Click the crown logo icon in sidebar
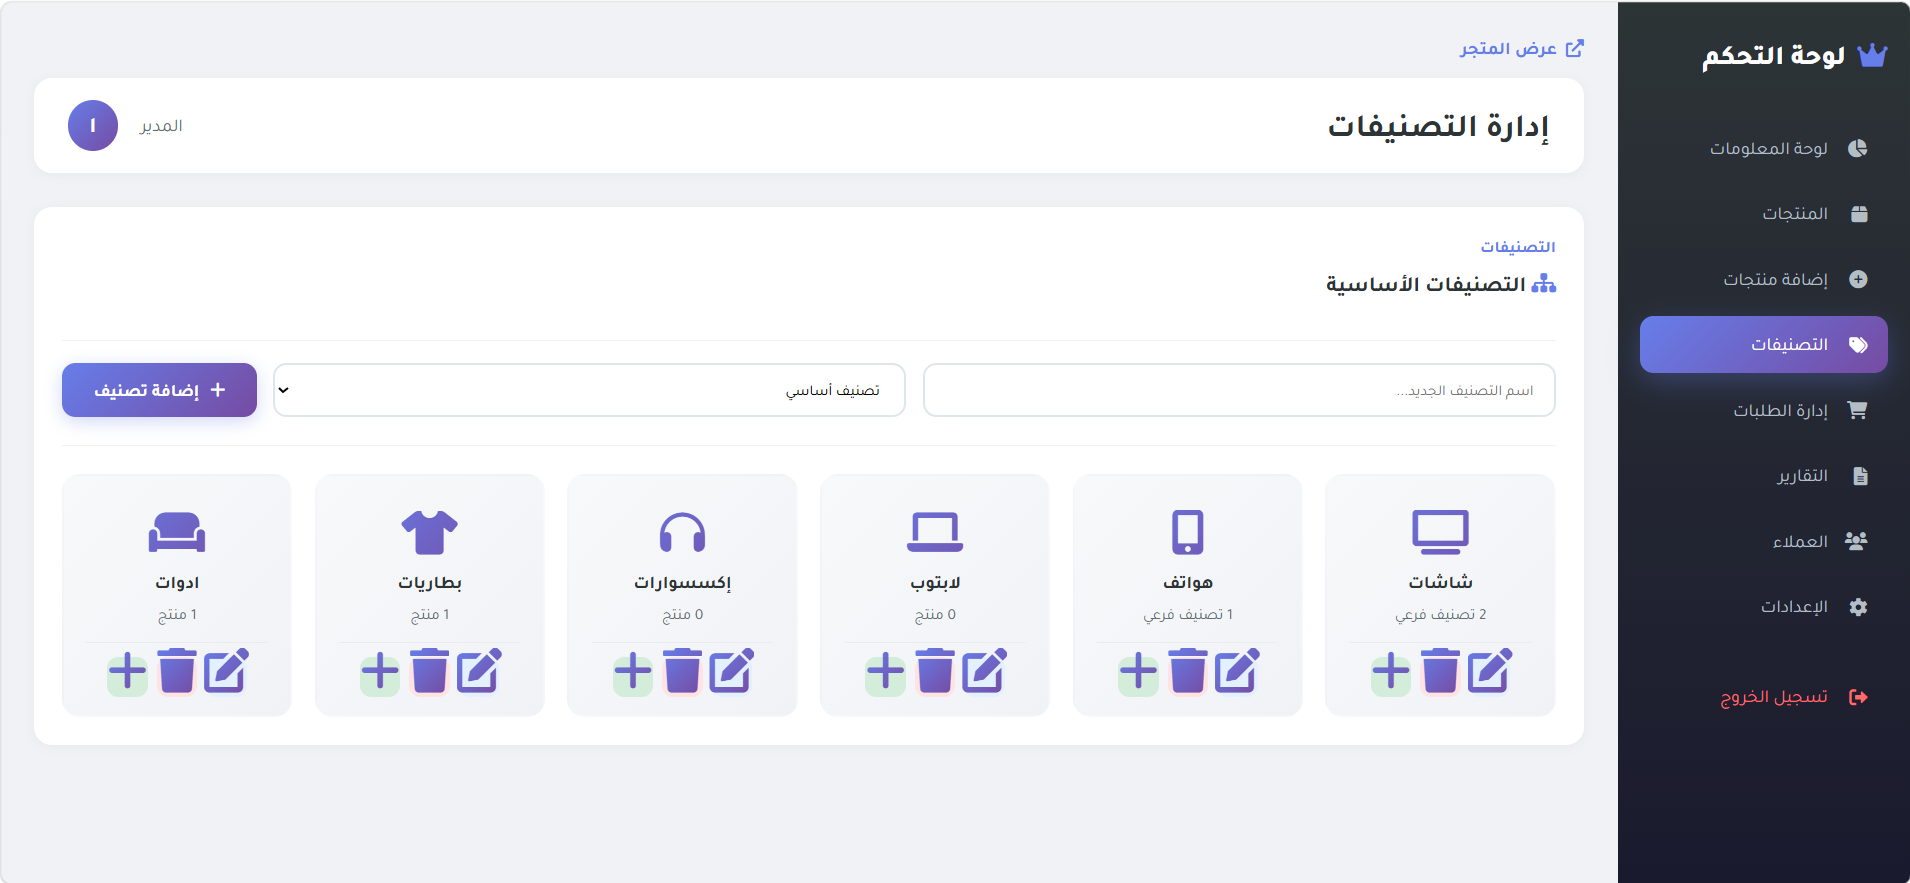 tap(1872, 55)
